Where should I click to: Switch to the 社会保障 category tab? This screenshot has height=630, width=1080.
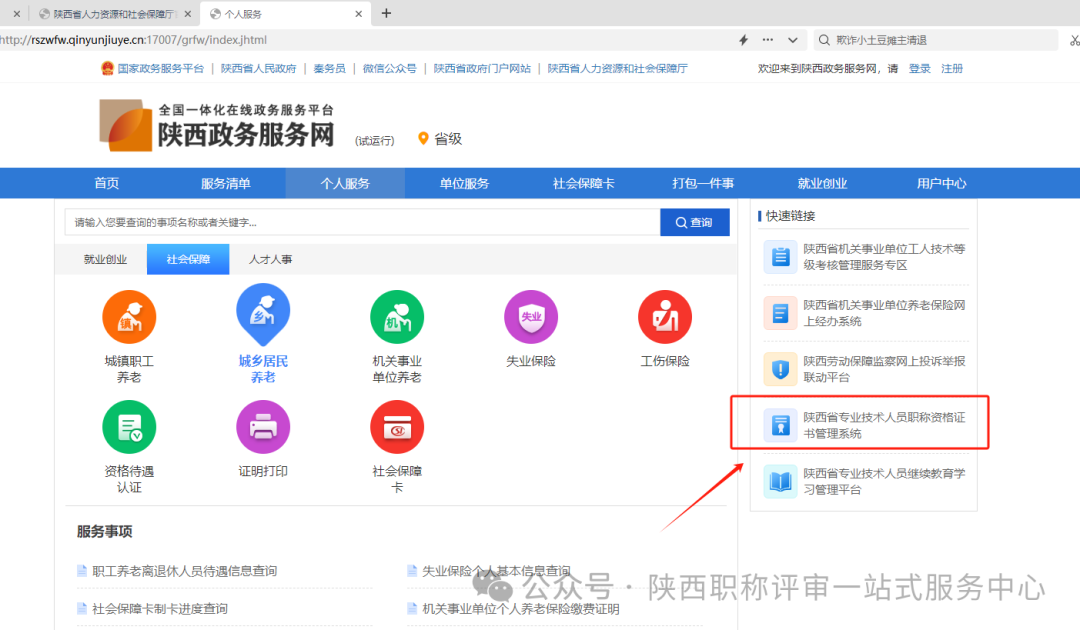coord(188,259)
